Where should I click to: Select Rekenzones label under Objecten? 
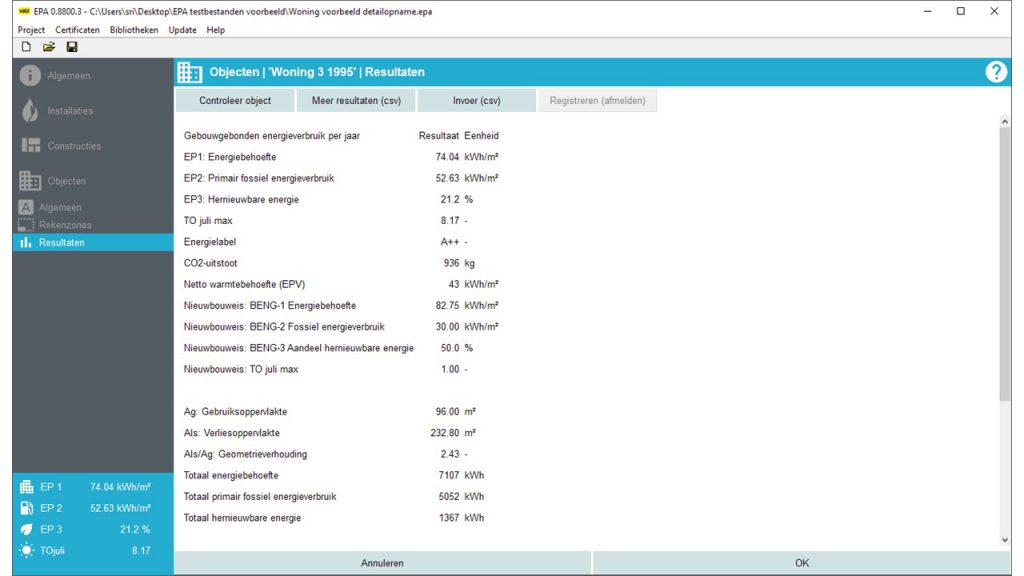[65, 225]
